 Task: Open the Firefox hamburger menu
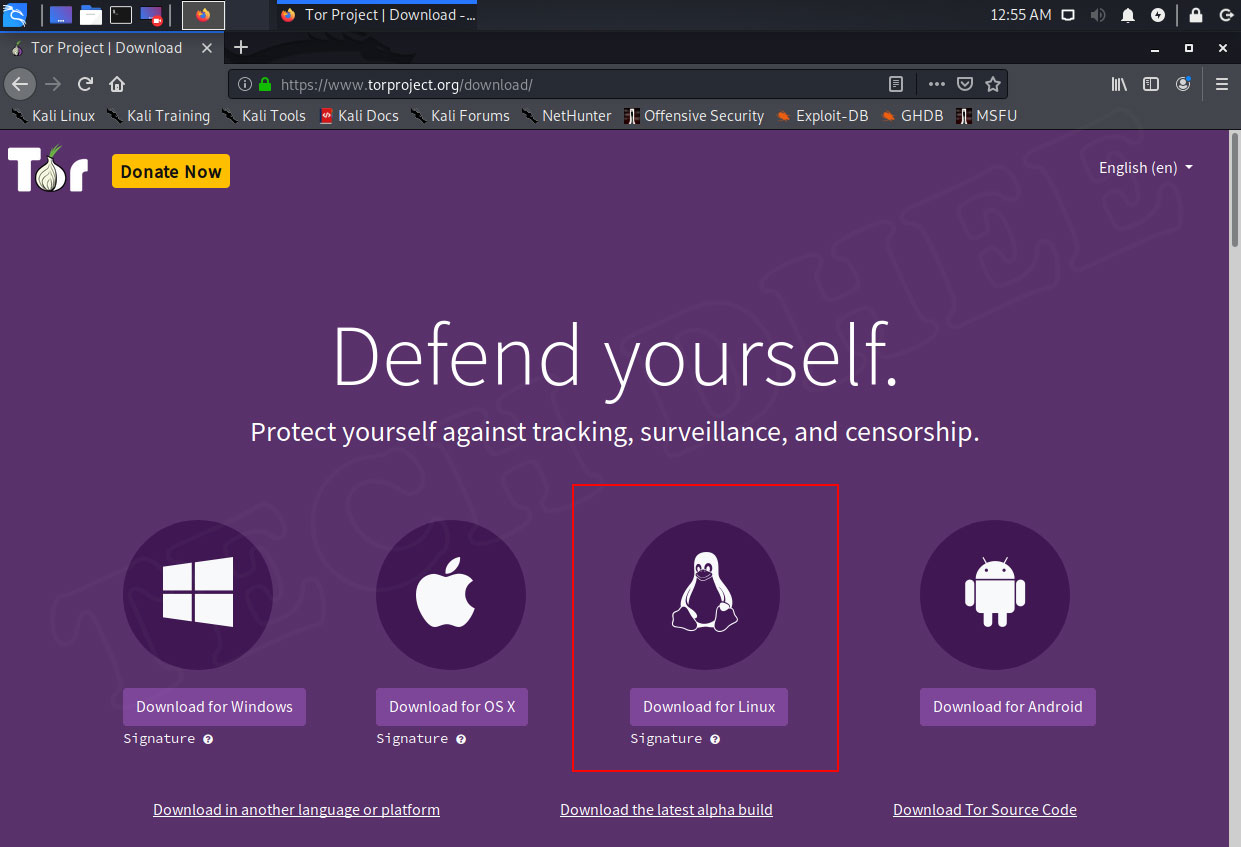(x=1221, y=84)
